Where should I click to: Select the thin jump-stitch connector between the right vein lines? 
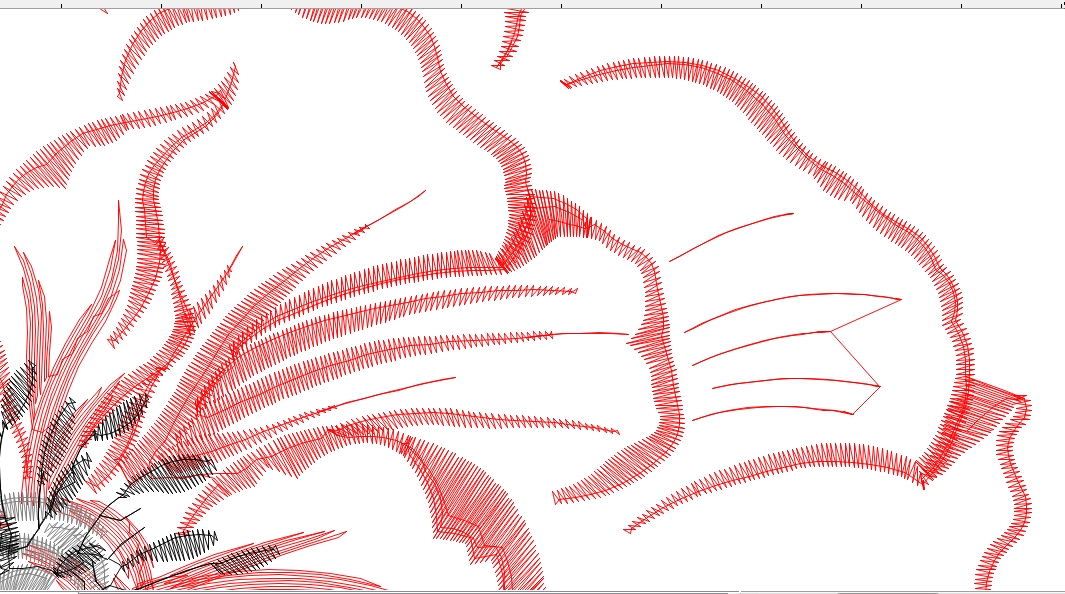click(855, 359)
